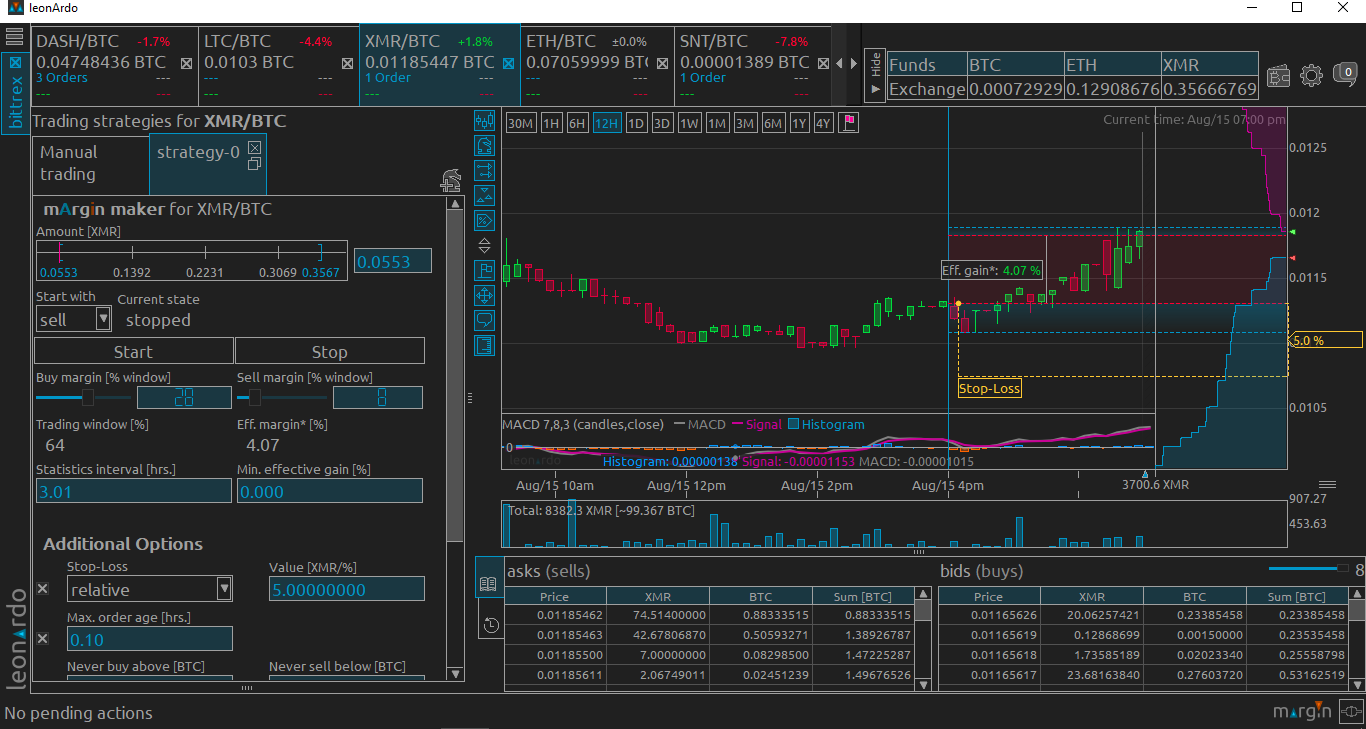The width and height of the screenshot is (1366, 729).
Task: Click the Statistics interval field 3.01
Action: click(x=134, y=491)
